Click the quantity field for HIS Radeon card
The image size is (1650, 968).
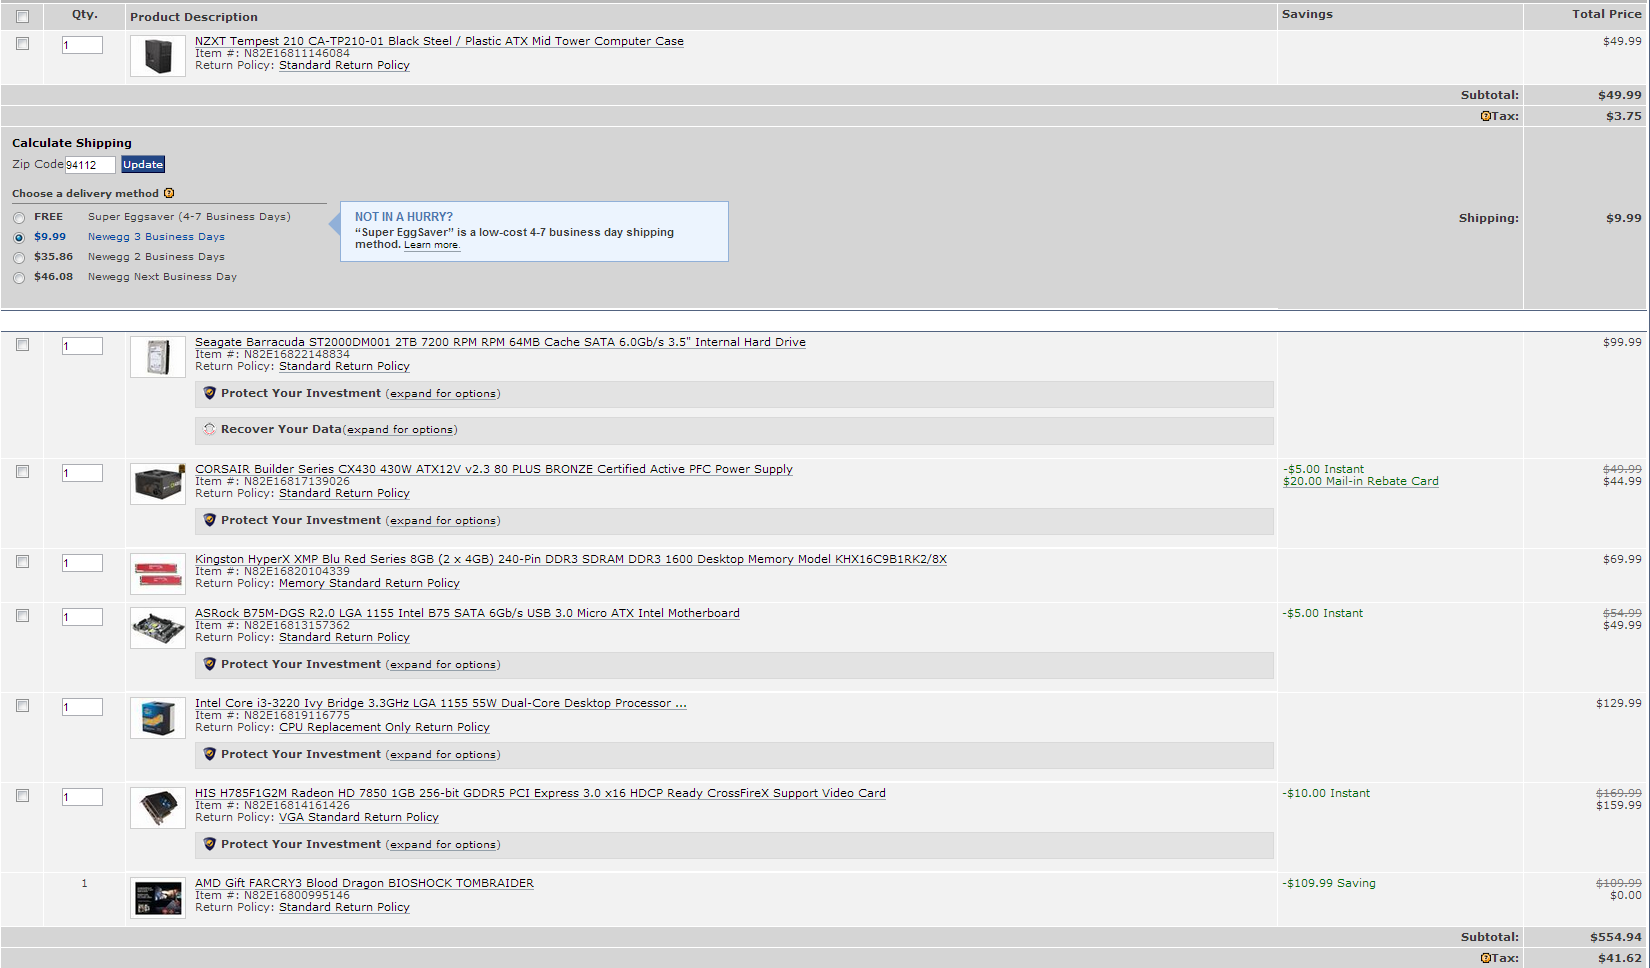[x=82, y=797]
